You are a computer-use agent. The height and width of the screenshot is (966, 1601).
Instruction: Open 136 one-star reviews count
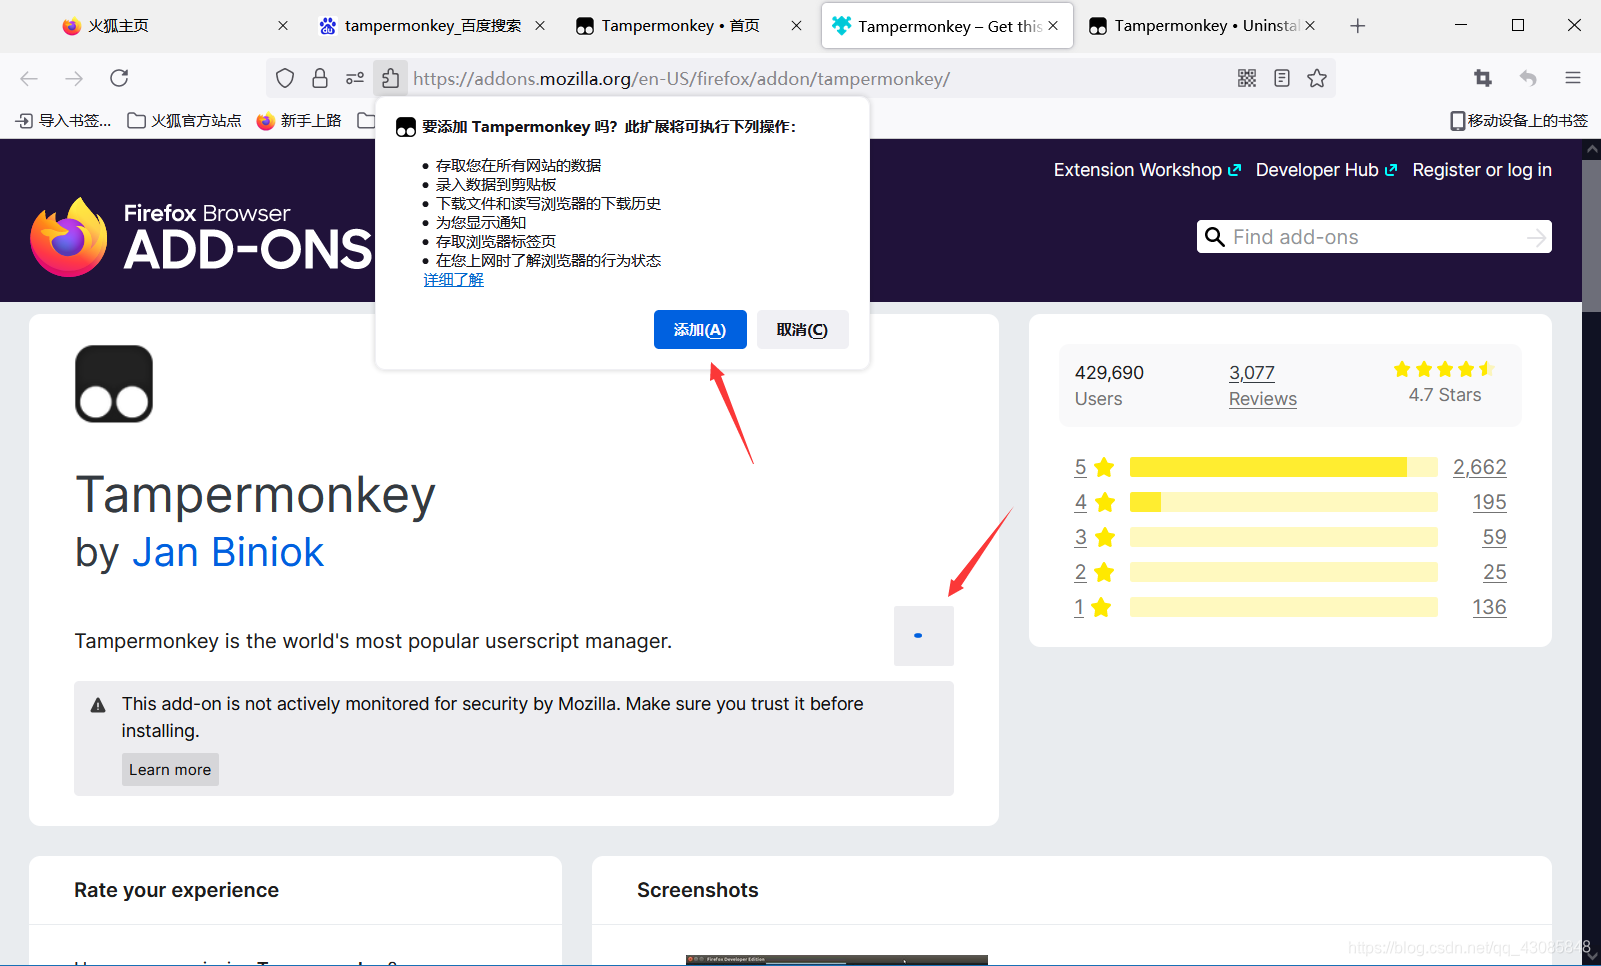pyautogui.click(x=1490, y=607)
